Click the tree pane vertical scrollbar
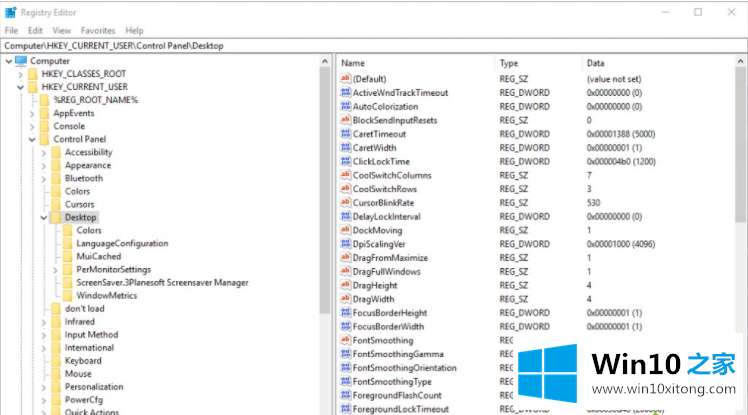This screenshot has width=748, height=415. coord(324,200)
